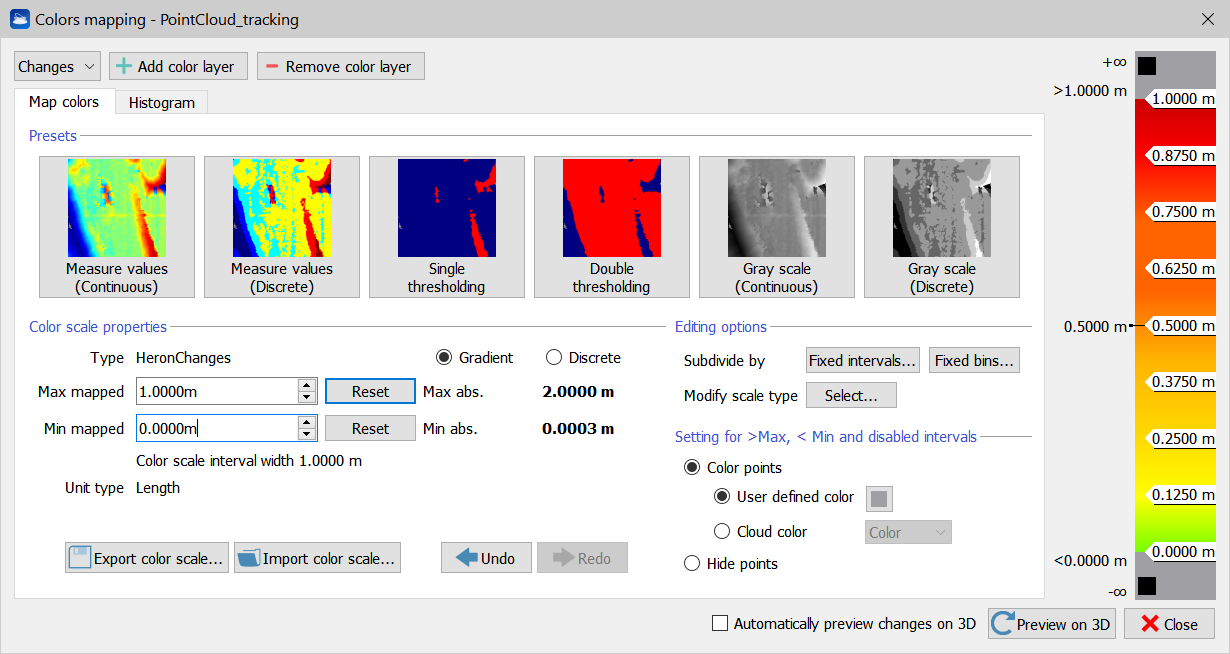The width and height of the screenshot is (1230, 654).
Task: Open Fixed intervals subdivide dialog
Action: 863,361
